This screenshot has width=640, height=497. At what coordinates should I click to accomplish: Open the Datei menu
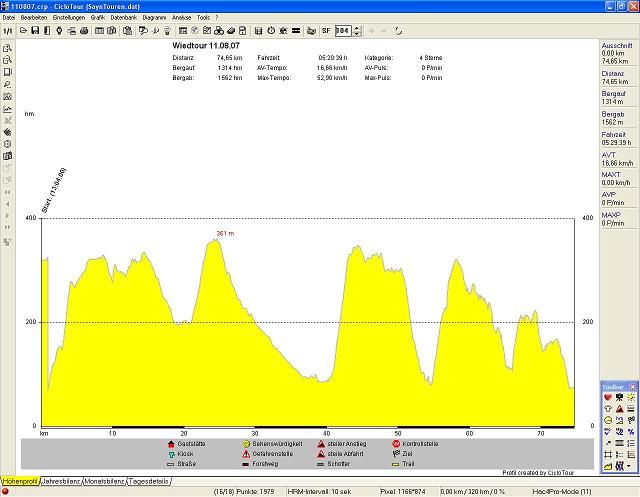[x=8, y=18]
